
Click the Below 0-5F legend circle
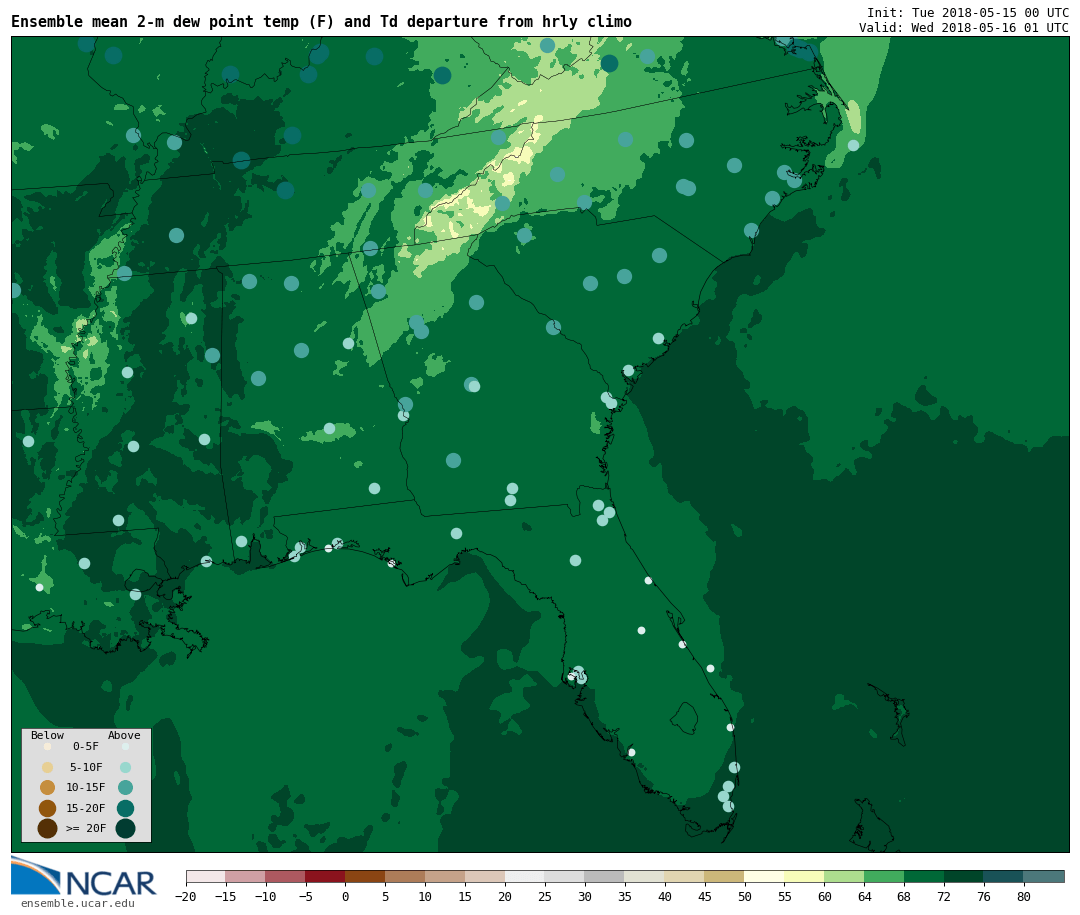pos(47,747)
